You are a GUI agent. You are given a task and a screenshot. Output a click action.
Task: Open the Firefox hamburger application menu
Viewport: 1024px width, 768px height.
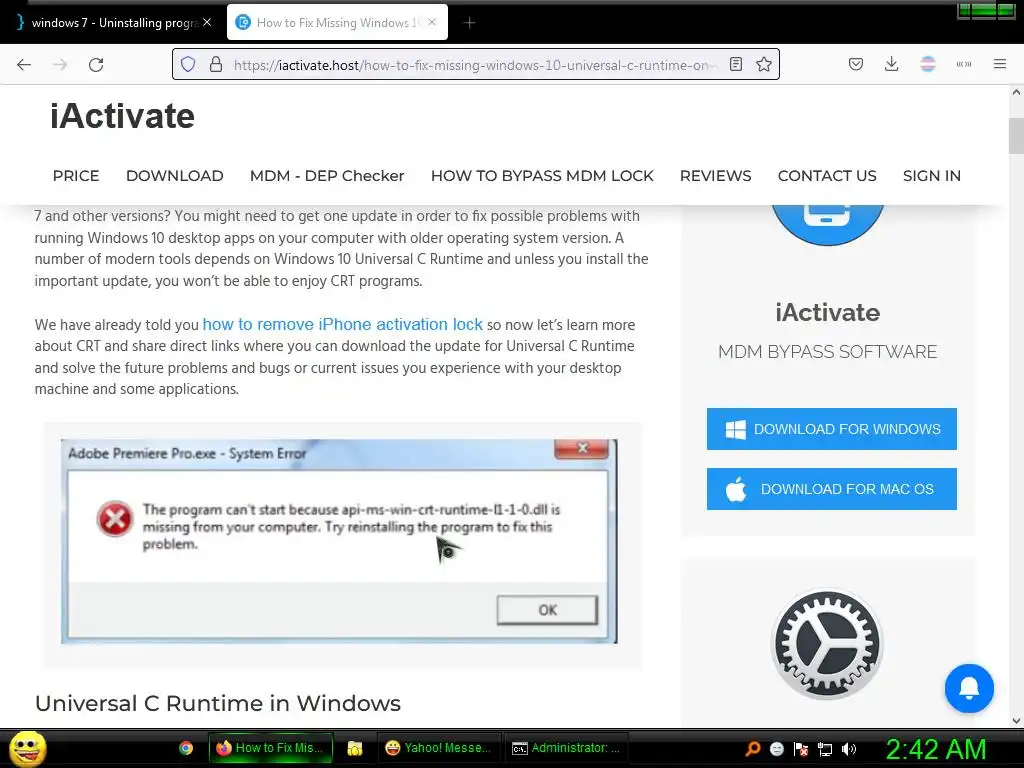[999, 64]
